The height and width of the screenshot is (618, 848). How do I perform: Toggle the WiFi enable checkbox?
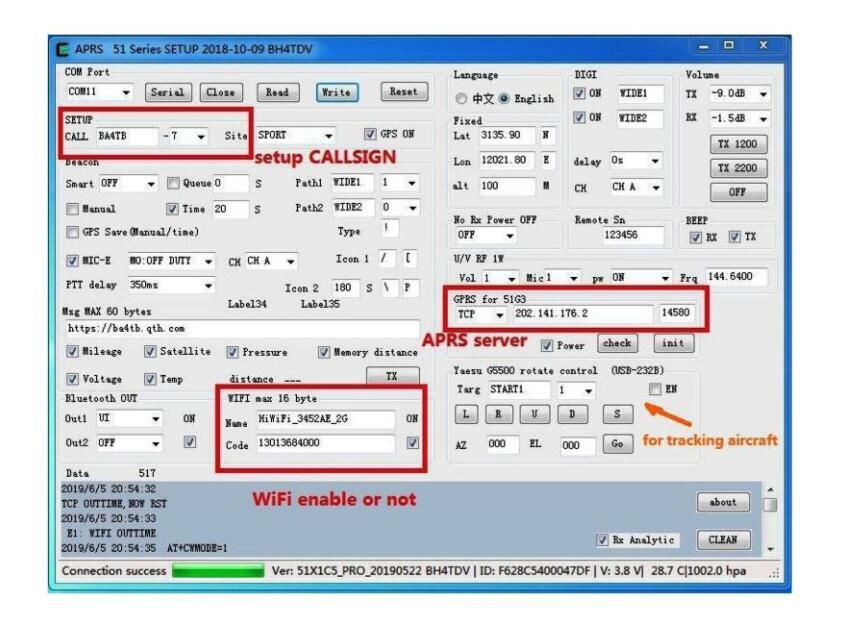(413, 443)
